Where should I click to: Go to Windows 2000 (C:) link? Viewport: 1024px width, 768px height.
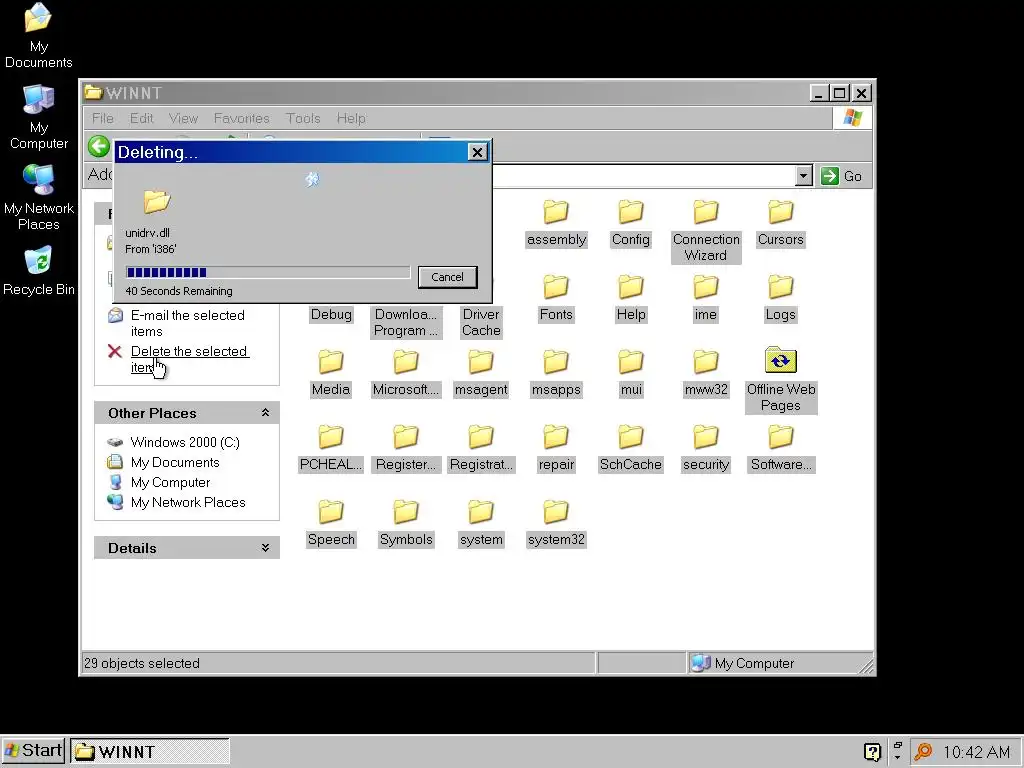(x=185, y=442)
